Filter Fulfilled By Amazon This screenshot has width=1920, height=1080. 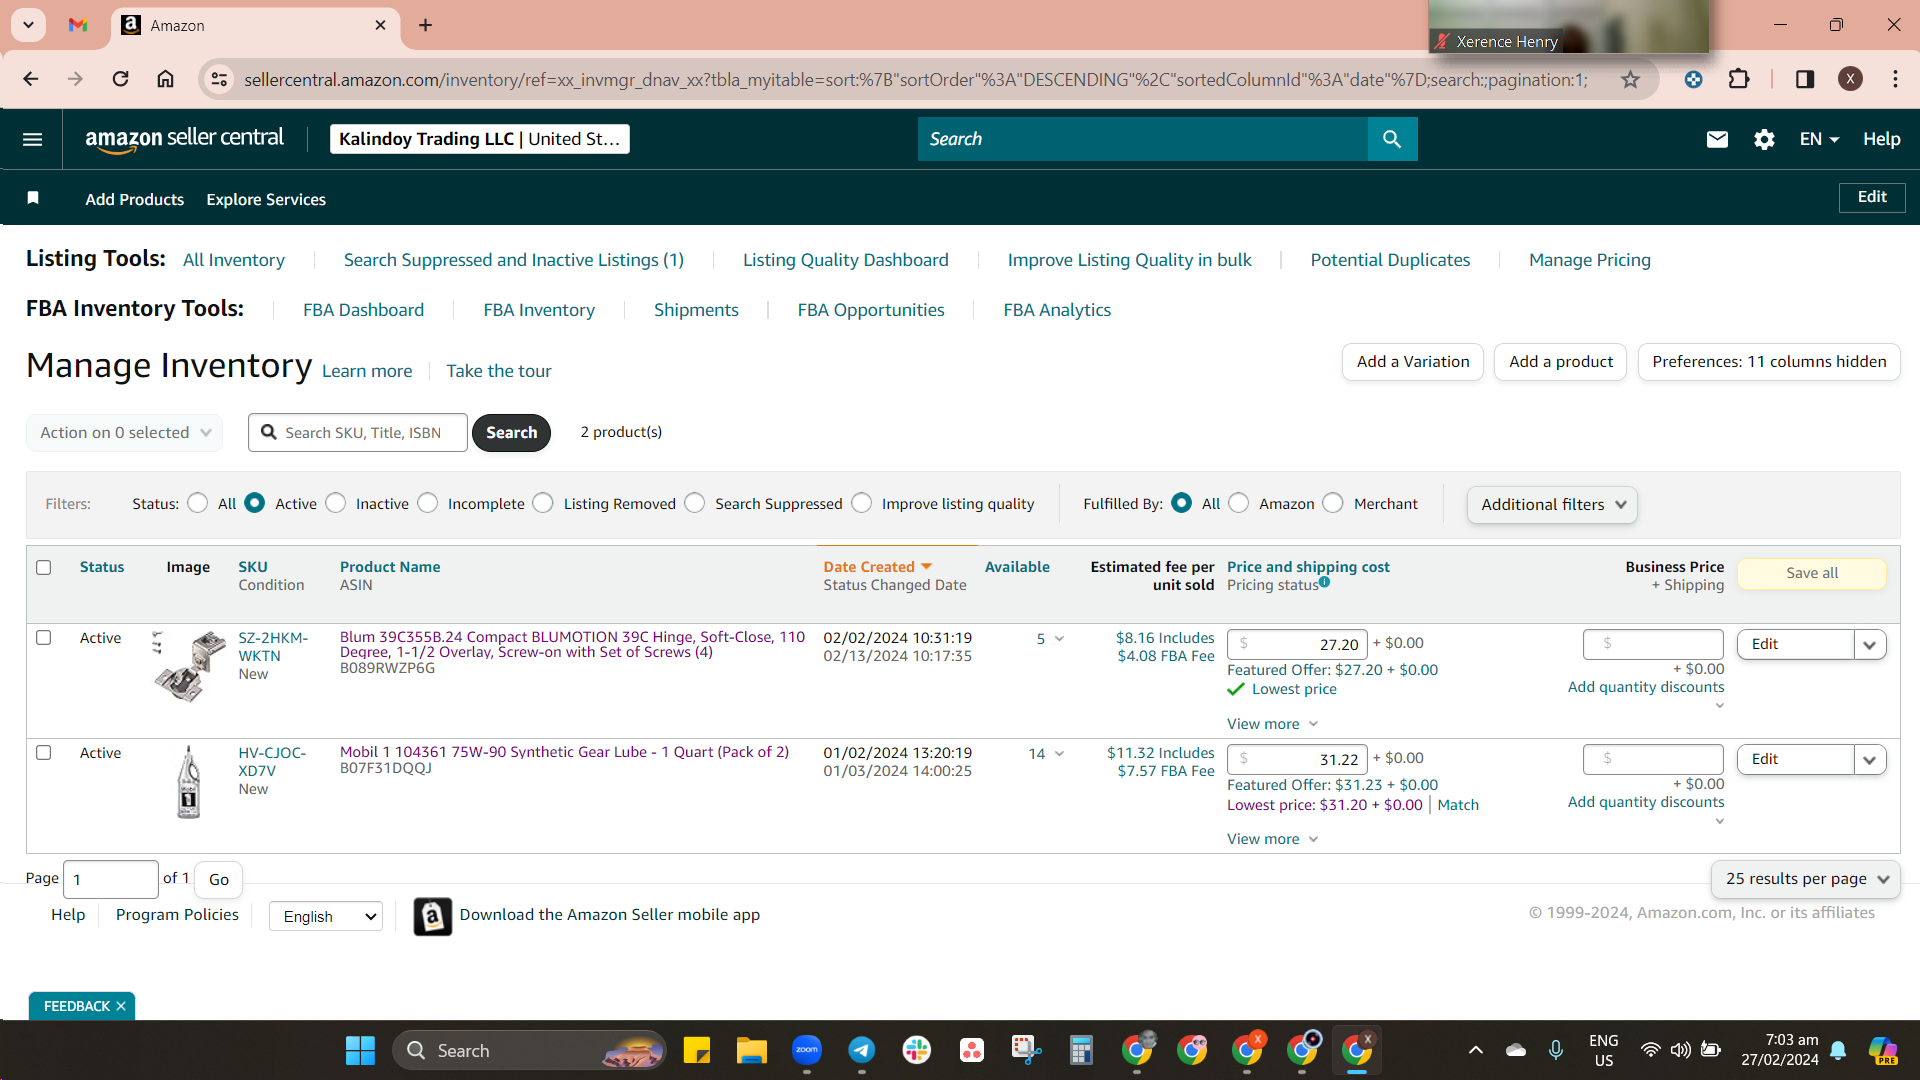1239,503
